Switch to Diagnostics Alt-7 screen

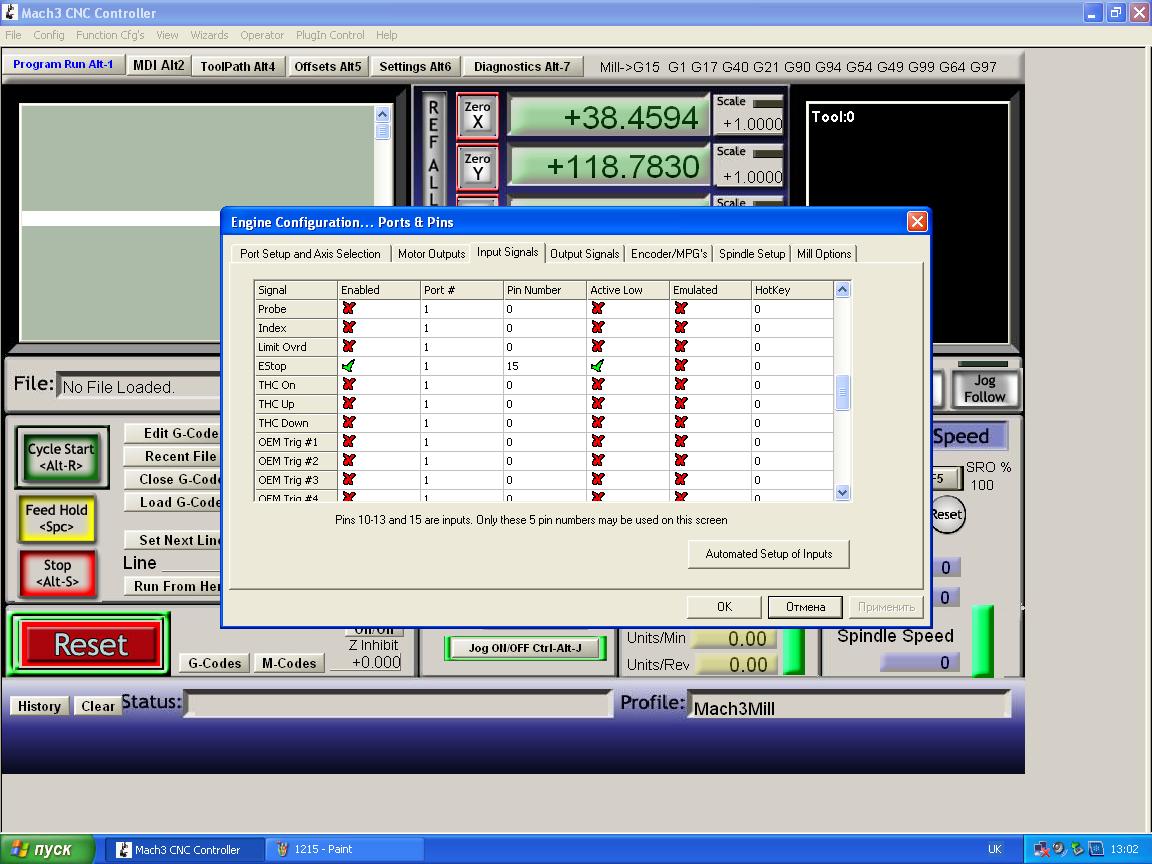[522, 67]
